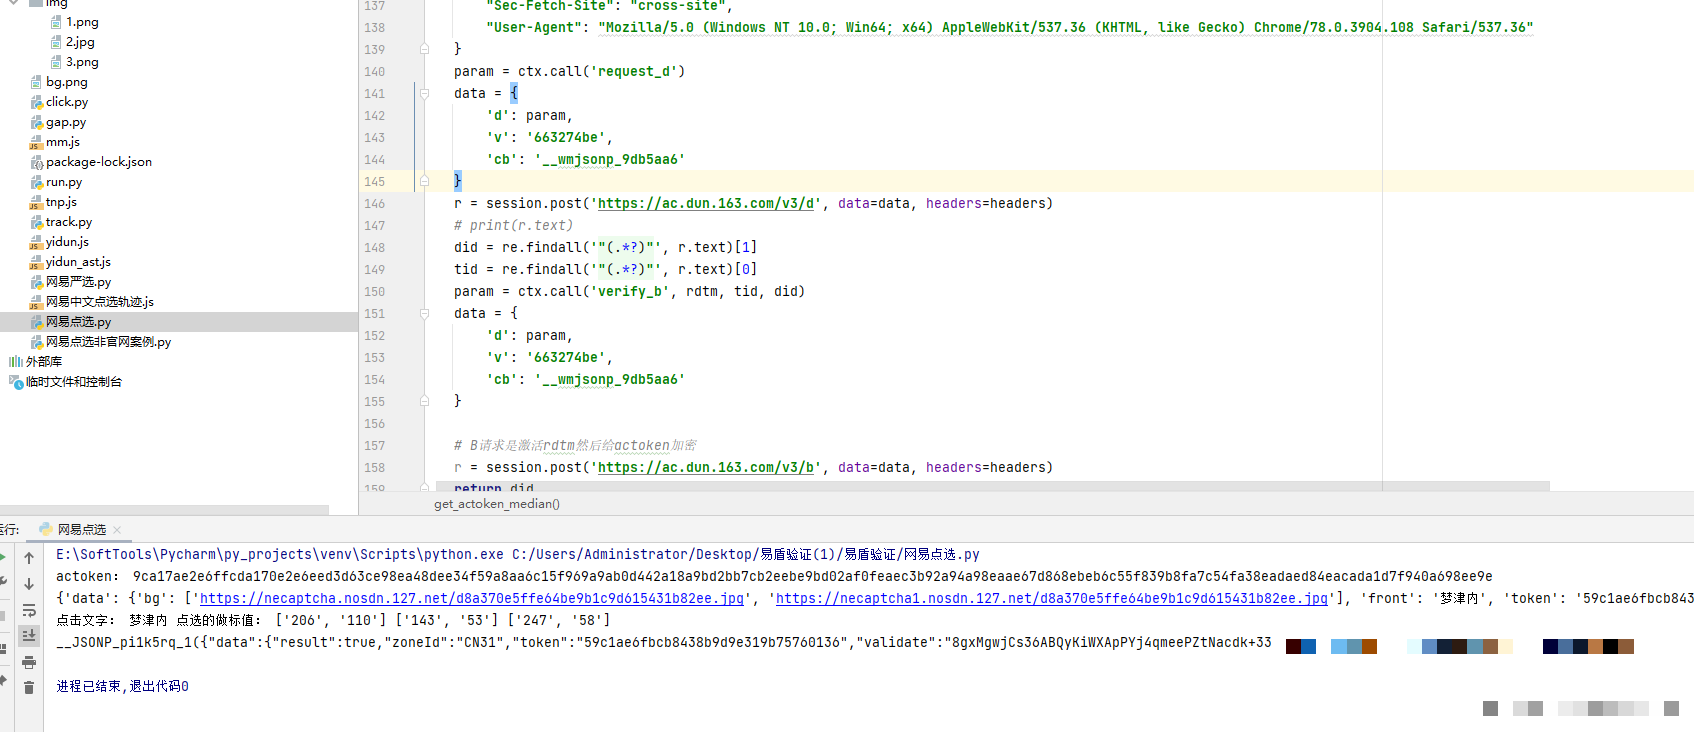Image resolution: width=1694 pixels, height=732 pixels.
Task: Click line number 146 in the gutter
Action: pyautogui.click(x=374, y=204)
